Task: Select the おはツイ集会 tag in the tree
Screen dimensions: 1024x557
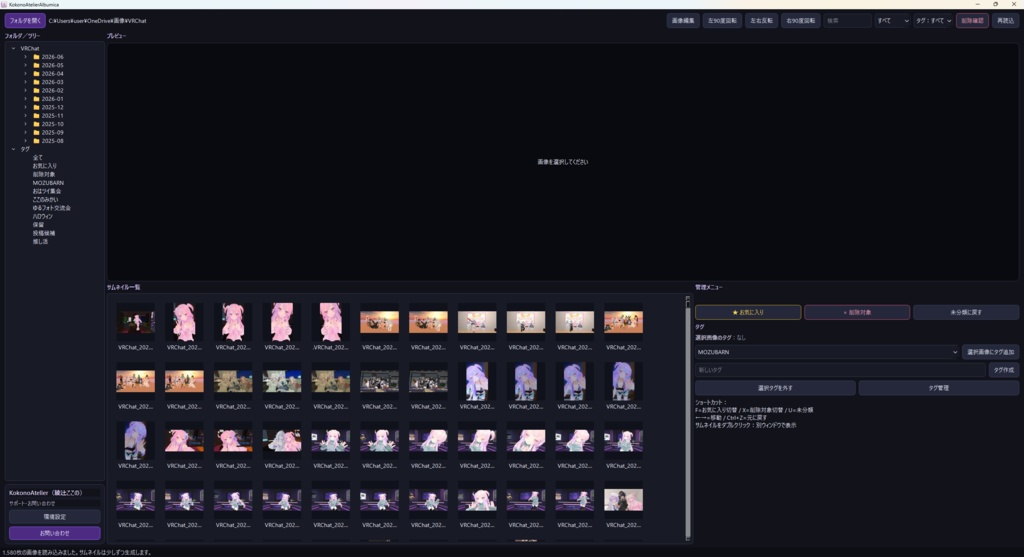Action: [x=47, y=191]
